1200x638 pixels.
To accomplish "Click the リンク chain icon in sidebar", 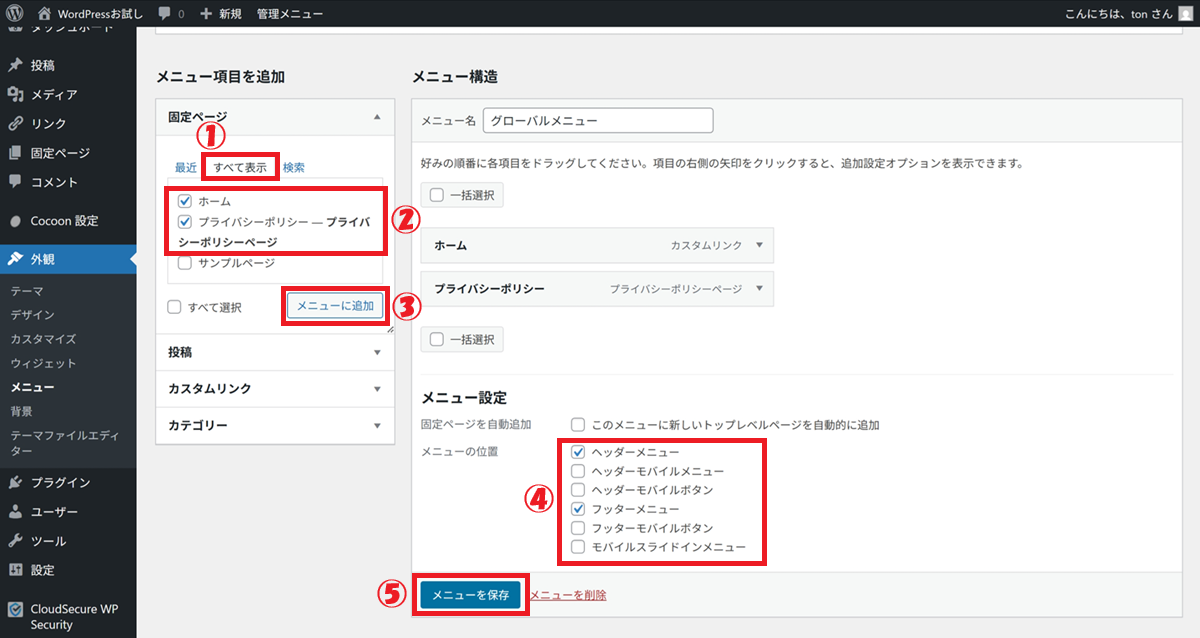I will pyautogui.click(x=15, y=124).
